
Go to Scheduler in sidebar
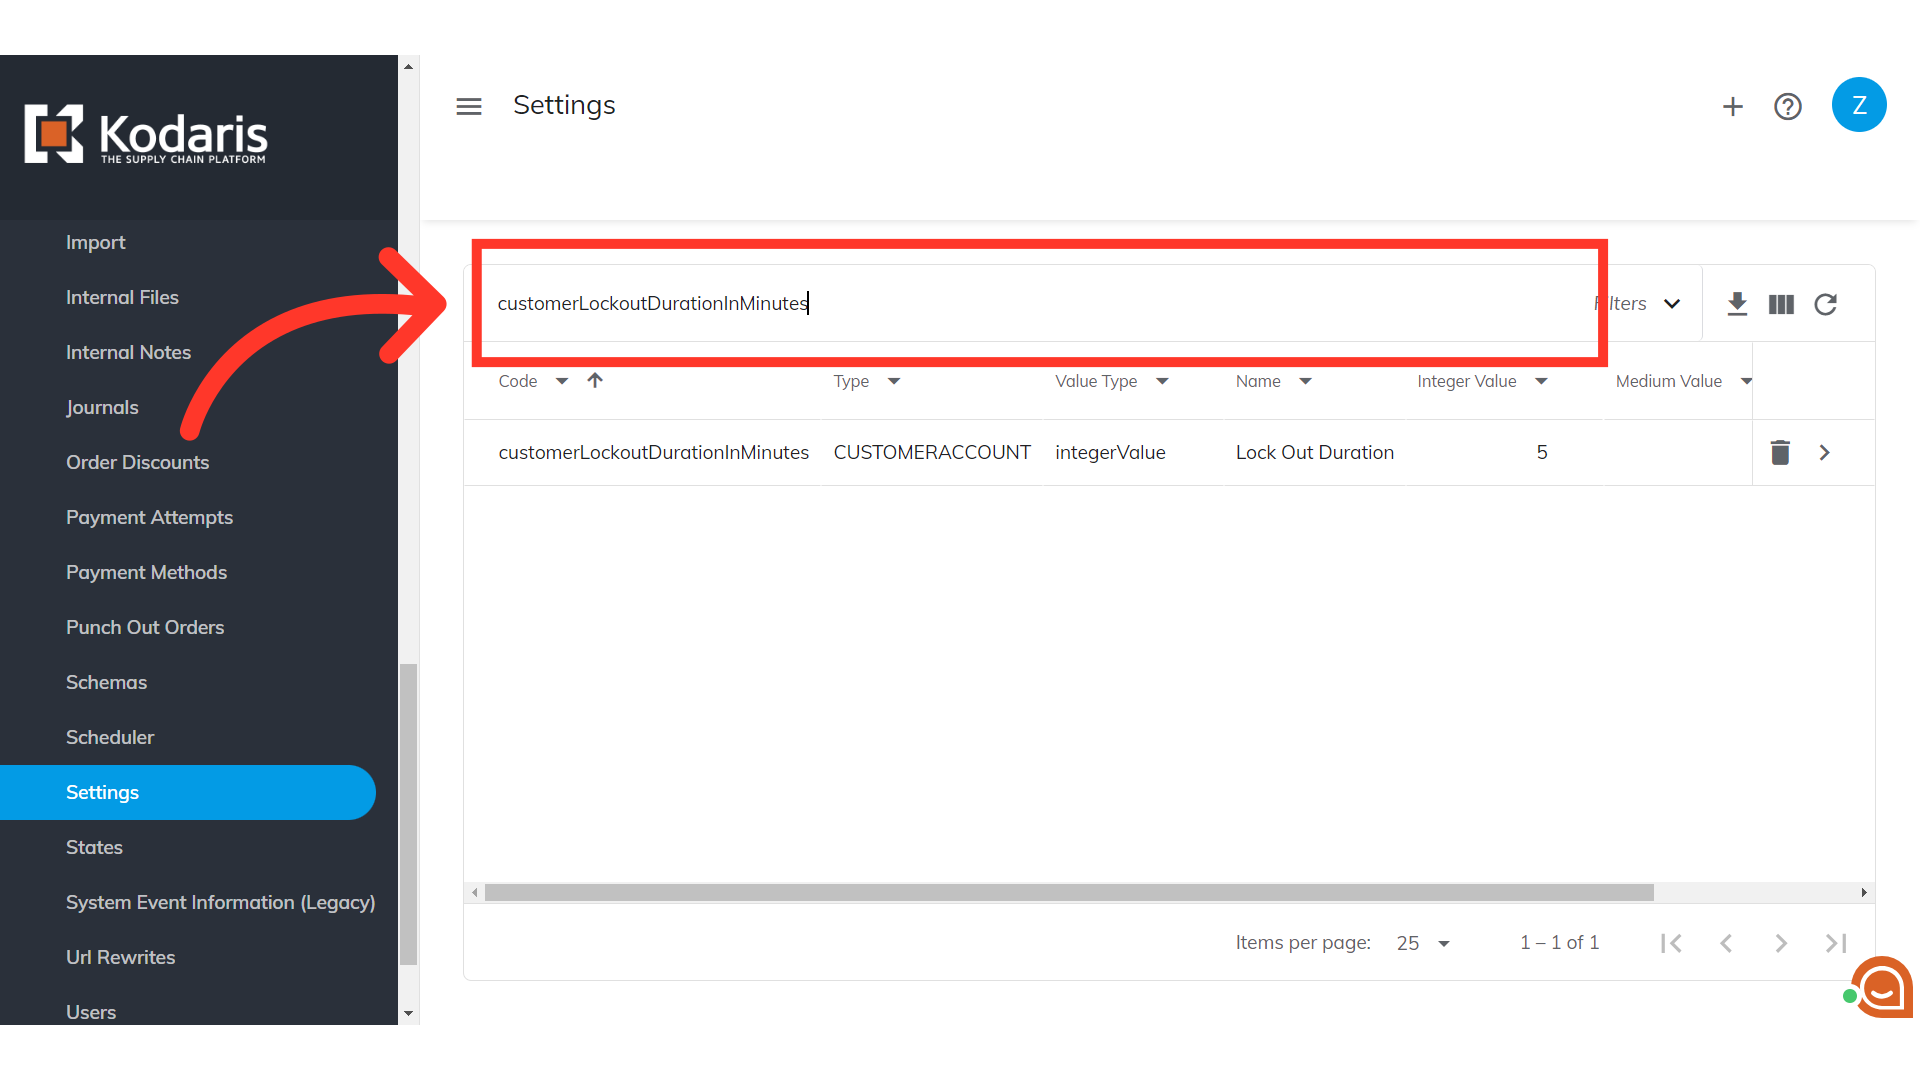point(110,737)
